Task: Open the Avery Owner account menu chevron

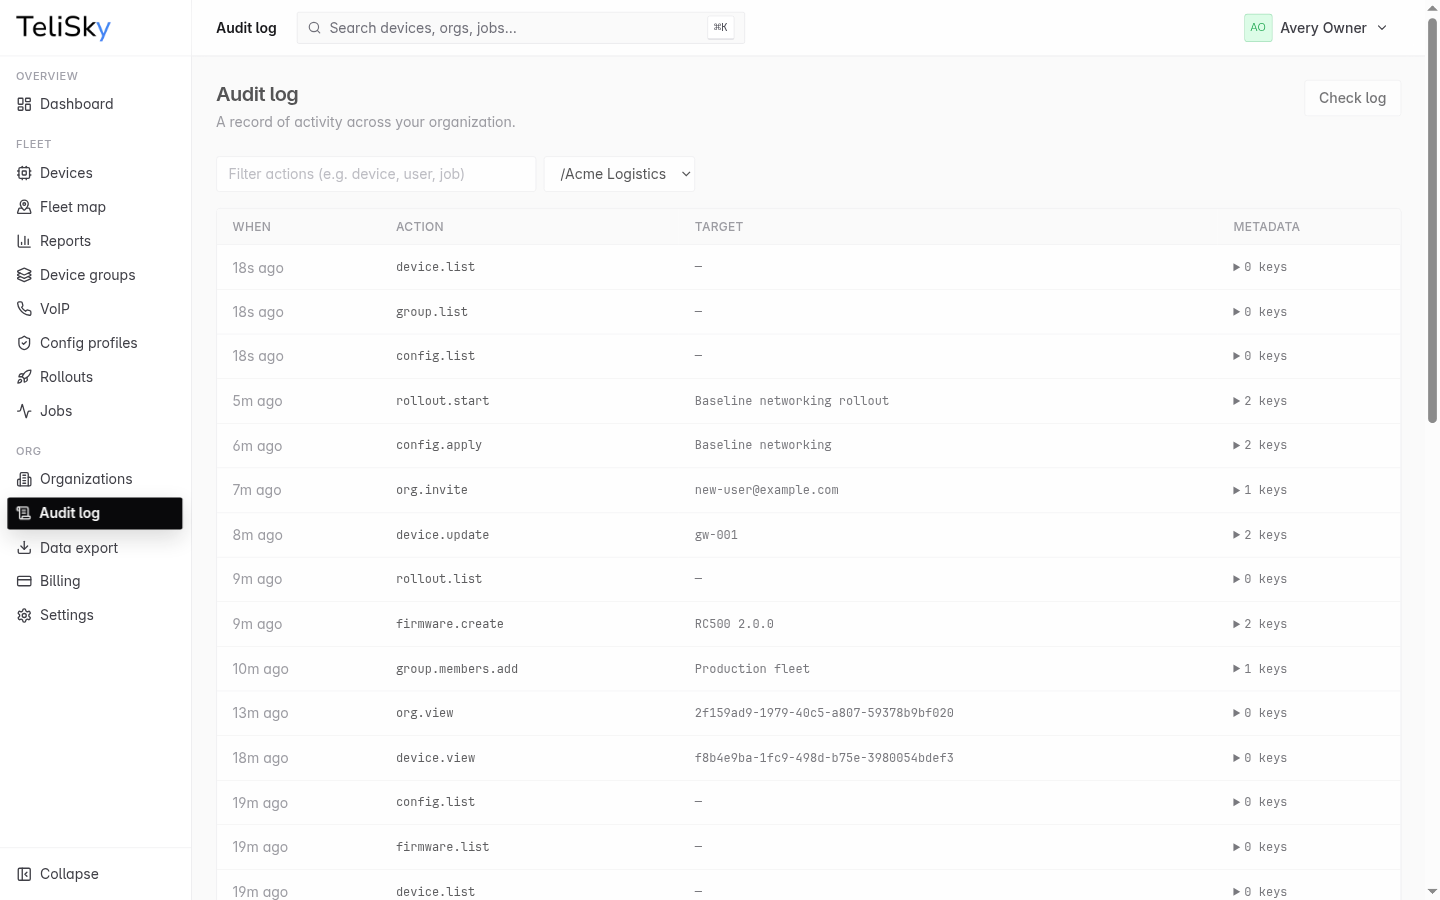Action: (1382, 28)
